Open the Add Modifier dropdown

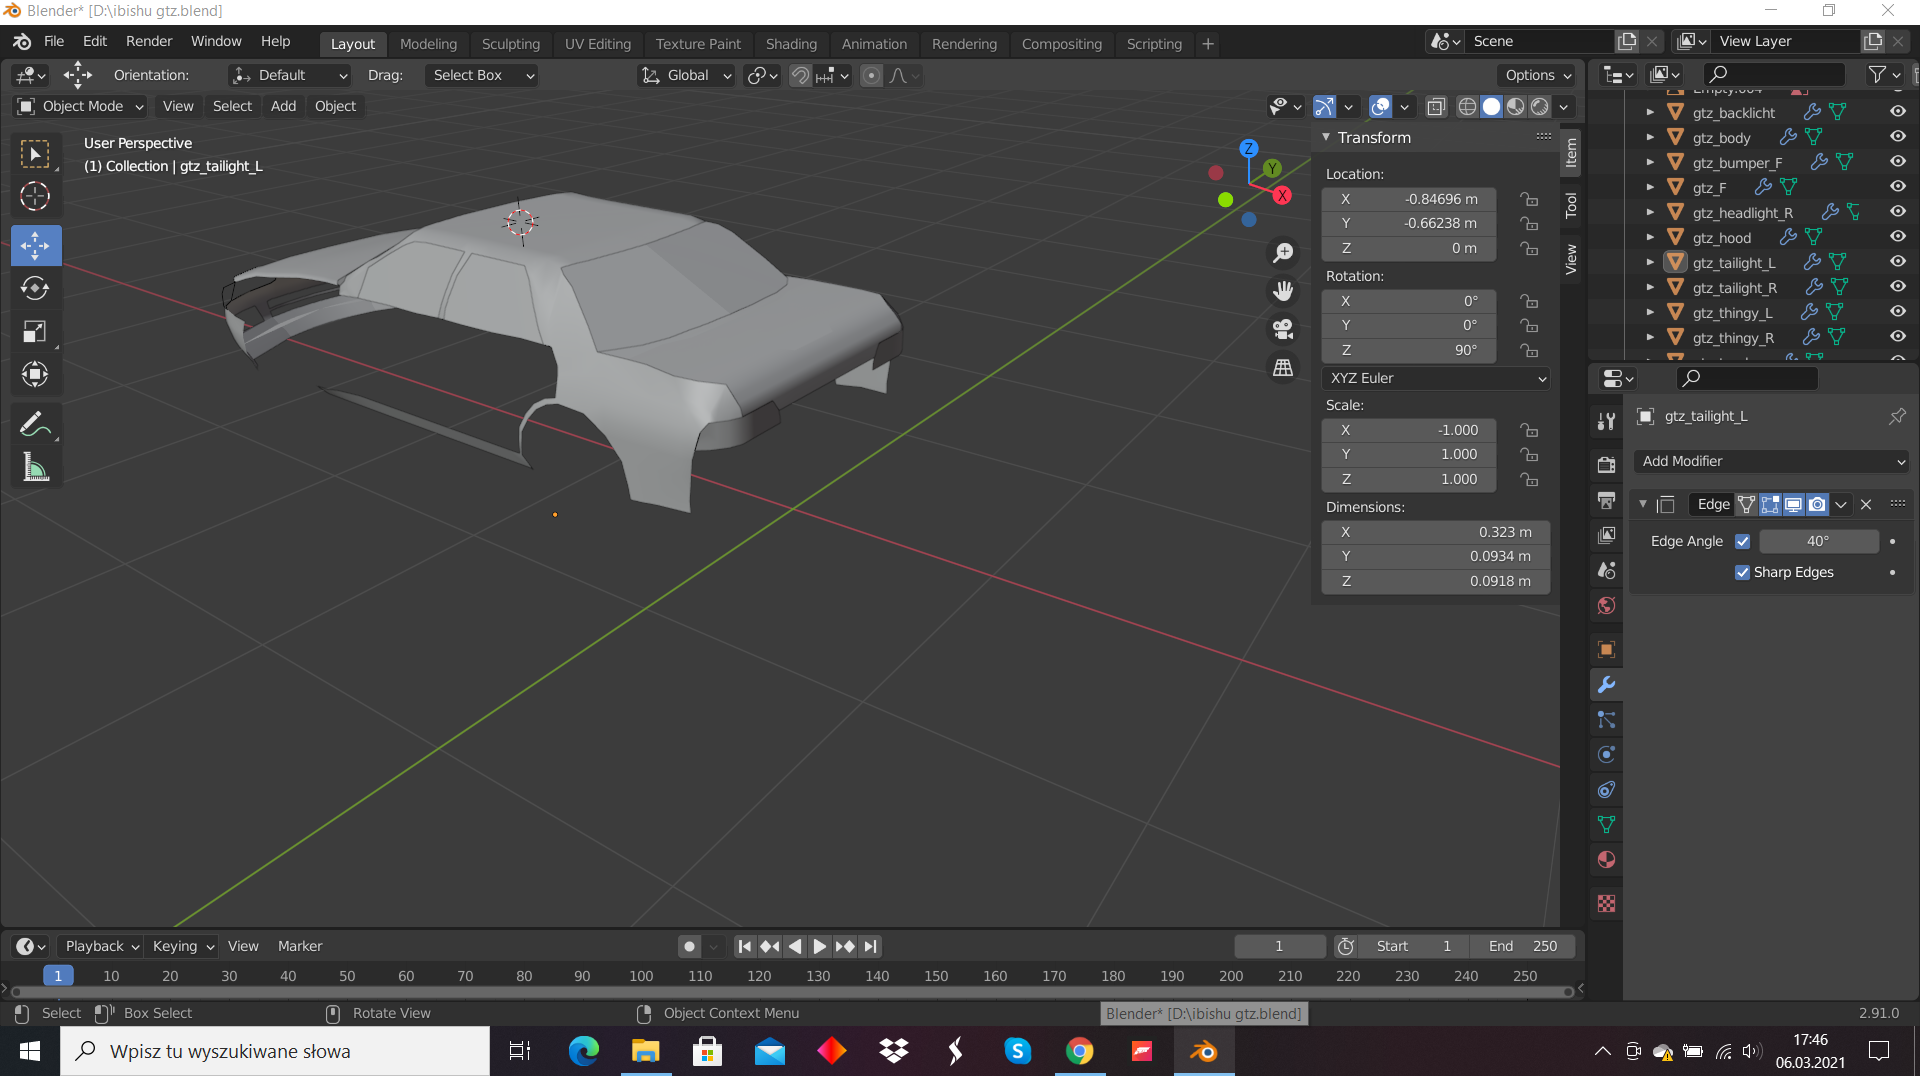[x=1771, y=461]
